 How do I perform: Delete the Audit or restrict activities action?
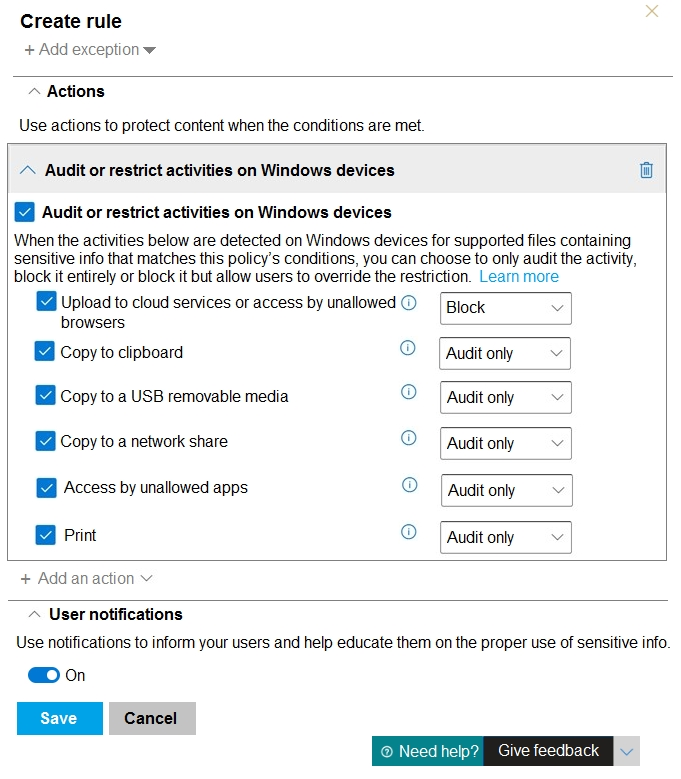pyautogui.click(x=646, y=170)
